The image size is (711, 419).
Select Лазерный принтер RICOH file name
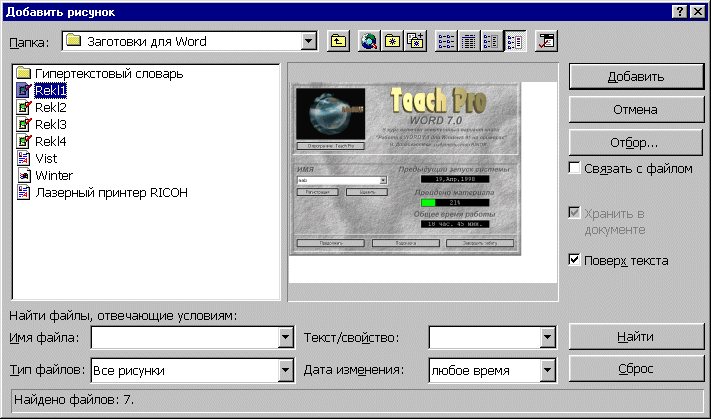pos(112,192)
